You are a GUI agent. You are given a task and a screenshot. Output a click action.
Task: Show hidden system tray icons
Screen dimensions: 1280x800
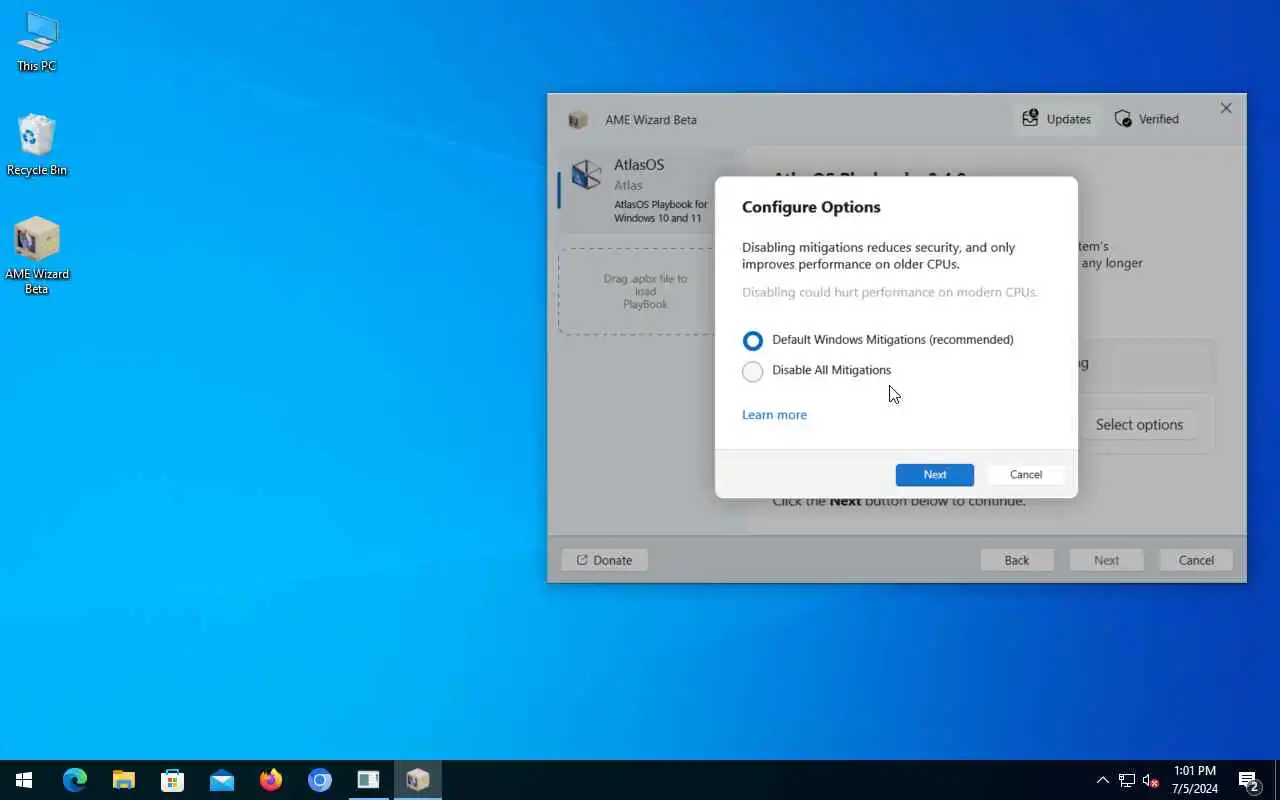click(1102, 780)
